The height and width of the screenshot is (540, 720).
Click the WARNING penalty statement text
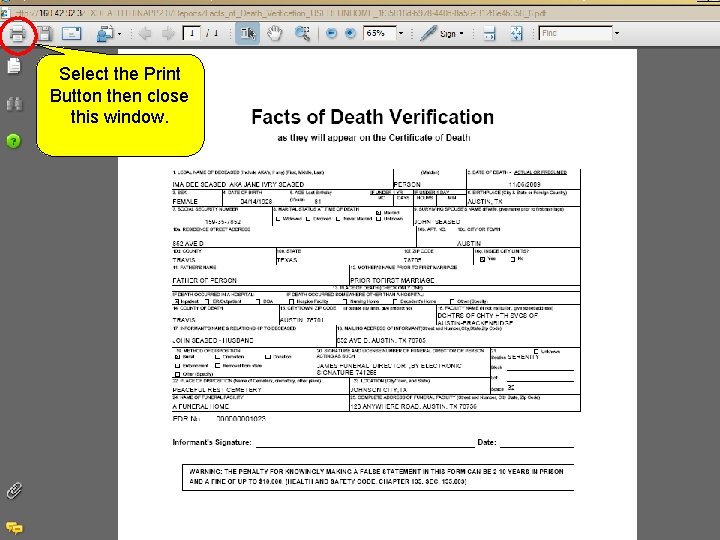tap(377, 477)
